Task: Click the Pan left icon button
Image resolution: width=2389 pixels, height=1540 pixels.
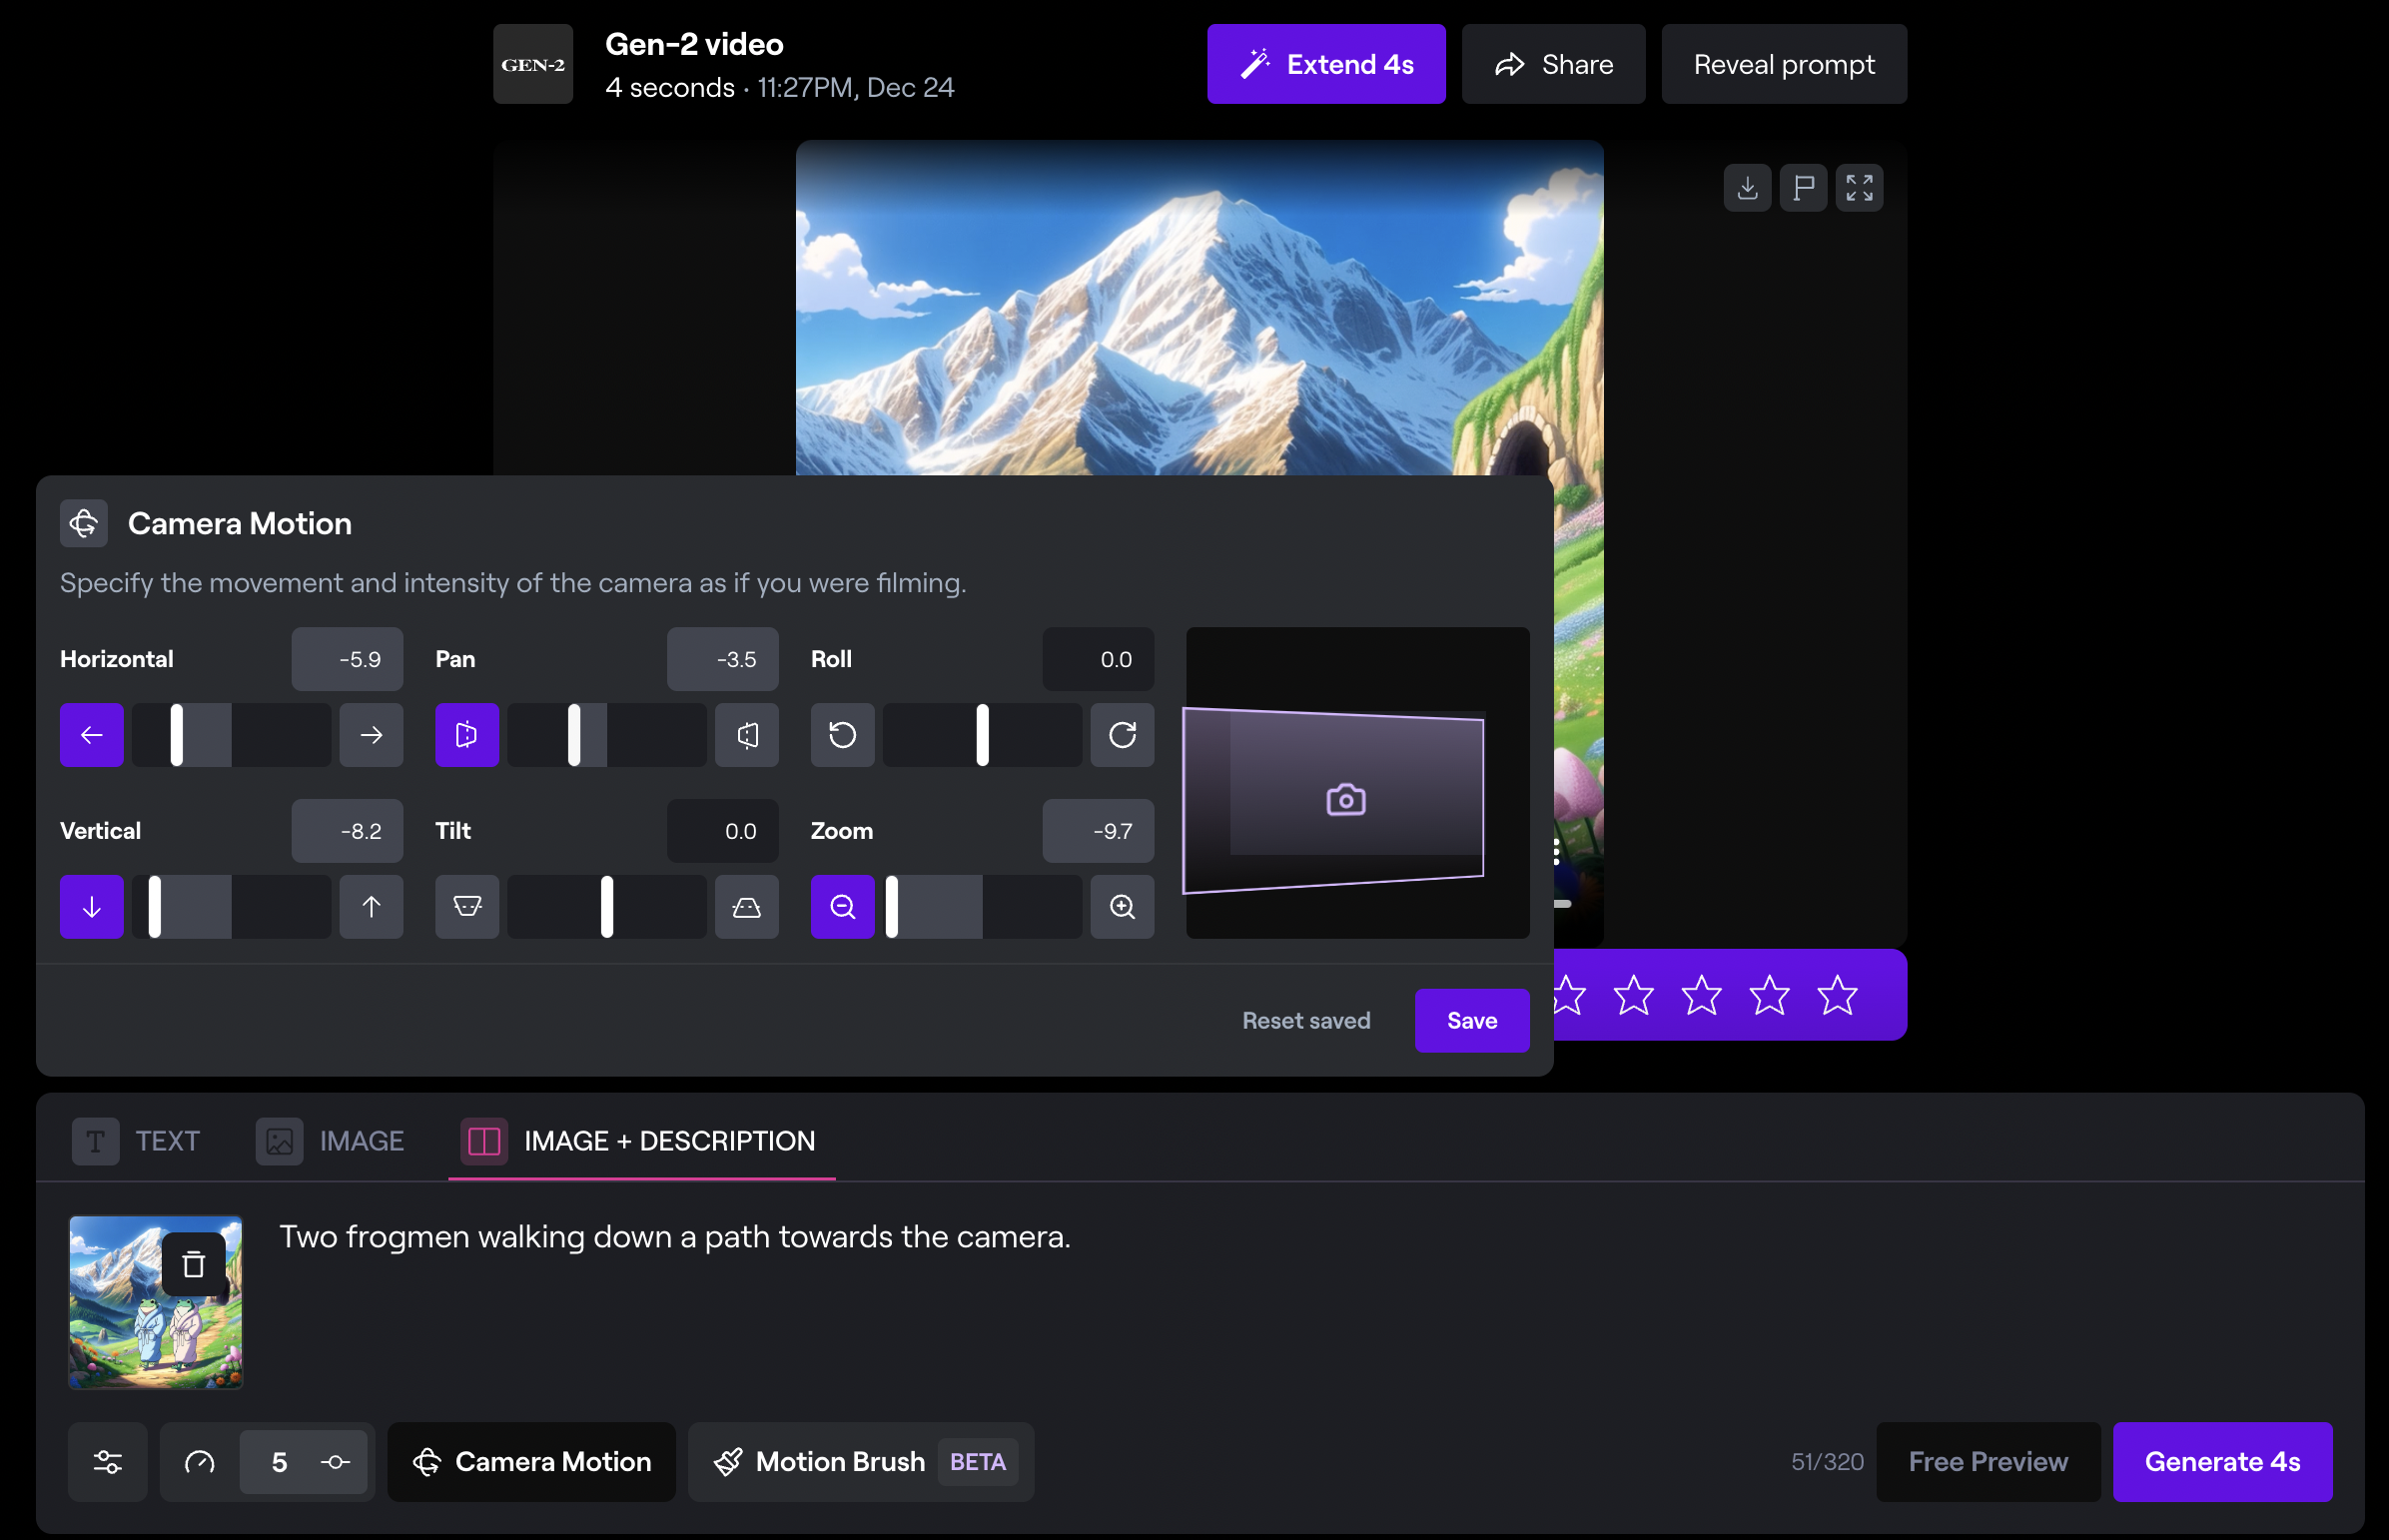Action: pos(467,735)
